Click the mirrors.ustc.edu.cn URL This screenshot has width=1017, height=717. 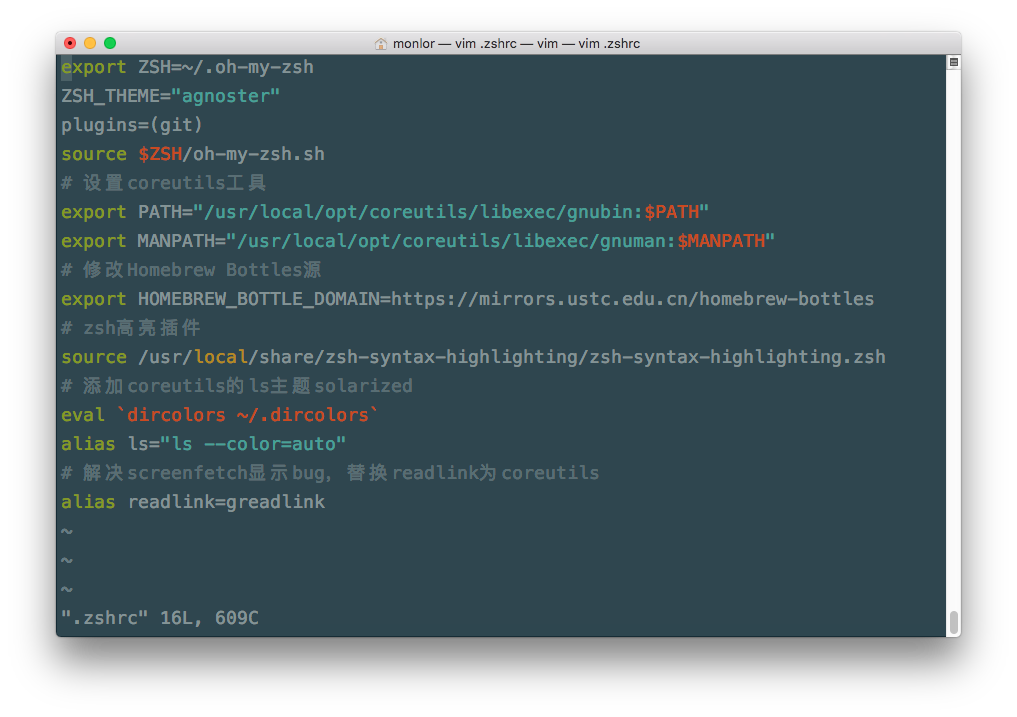click(632, 299)
